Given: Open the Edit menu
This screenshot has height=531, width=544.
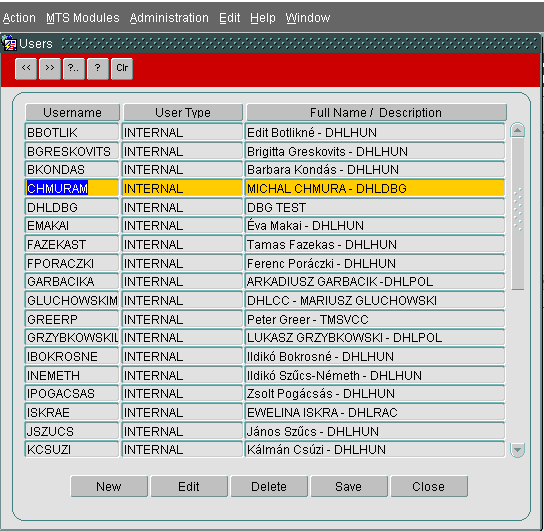Looking at the screenshot, I should 229,18.
